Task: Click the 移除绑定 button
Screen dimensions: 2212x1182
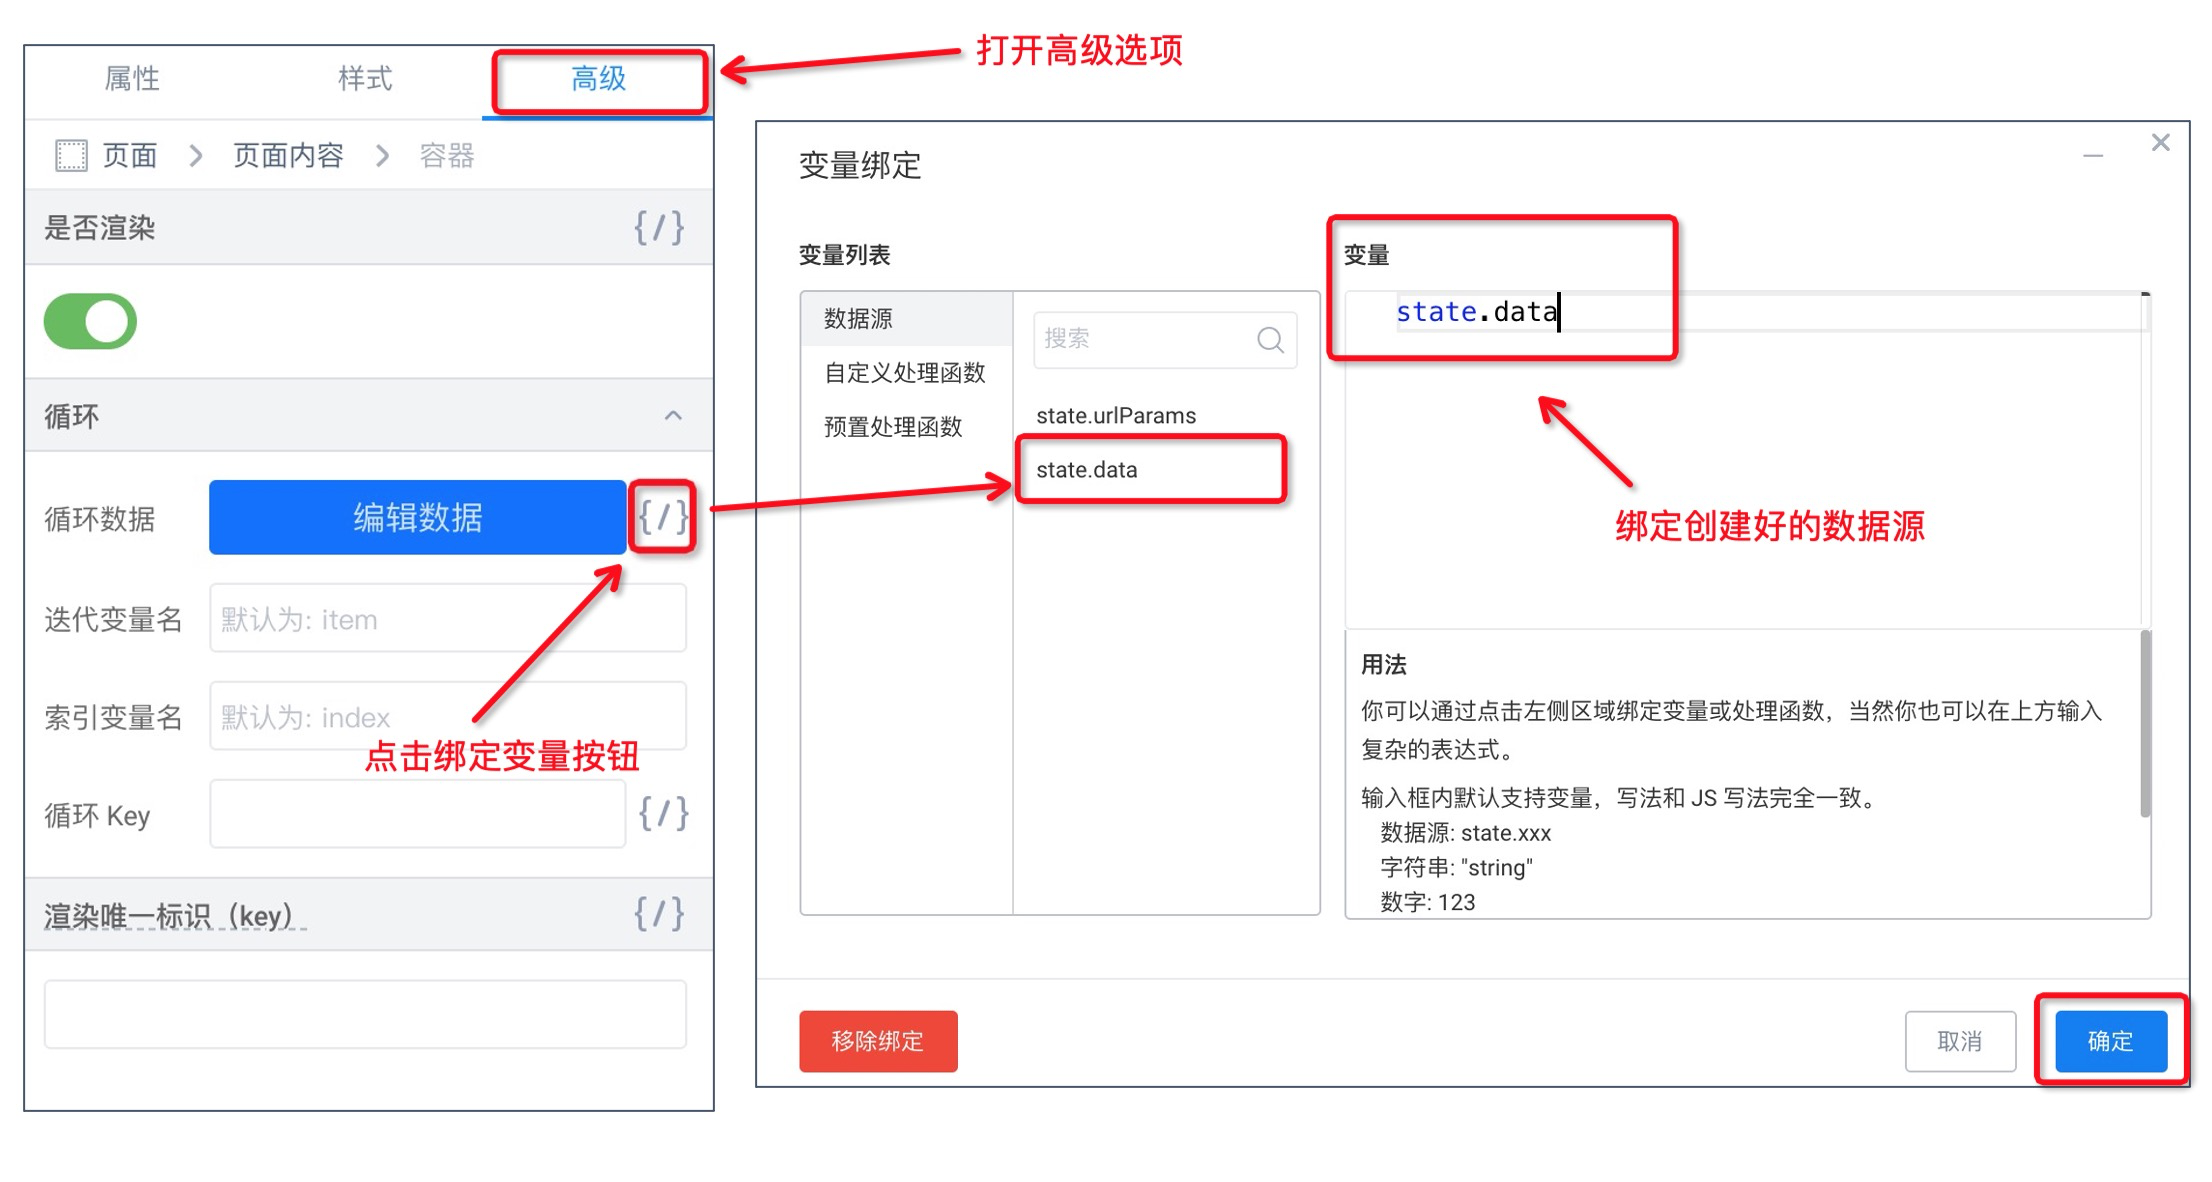Action: click(x=878, y=1041)
